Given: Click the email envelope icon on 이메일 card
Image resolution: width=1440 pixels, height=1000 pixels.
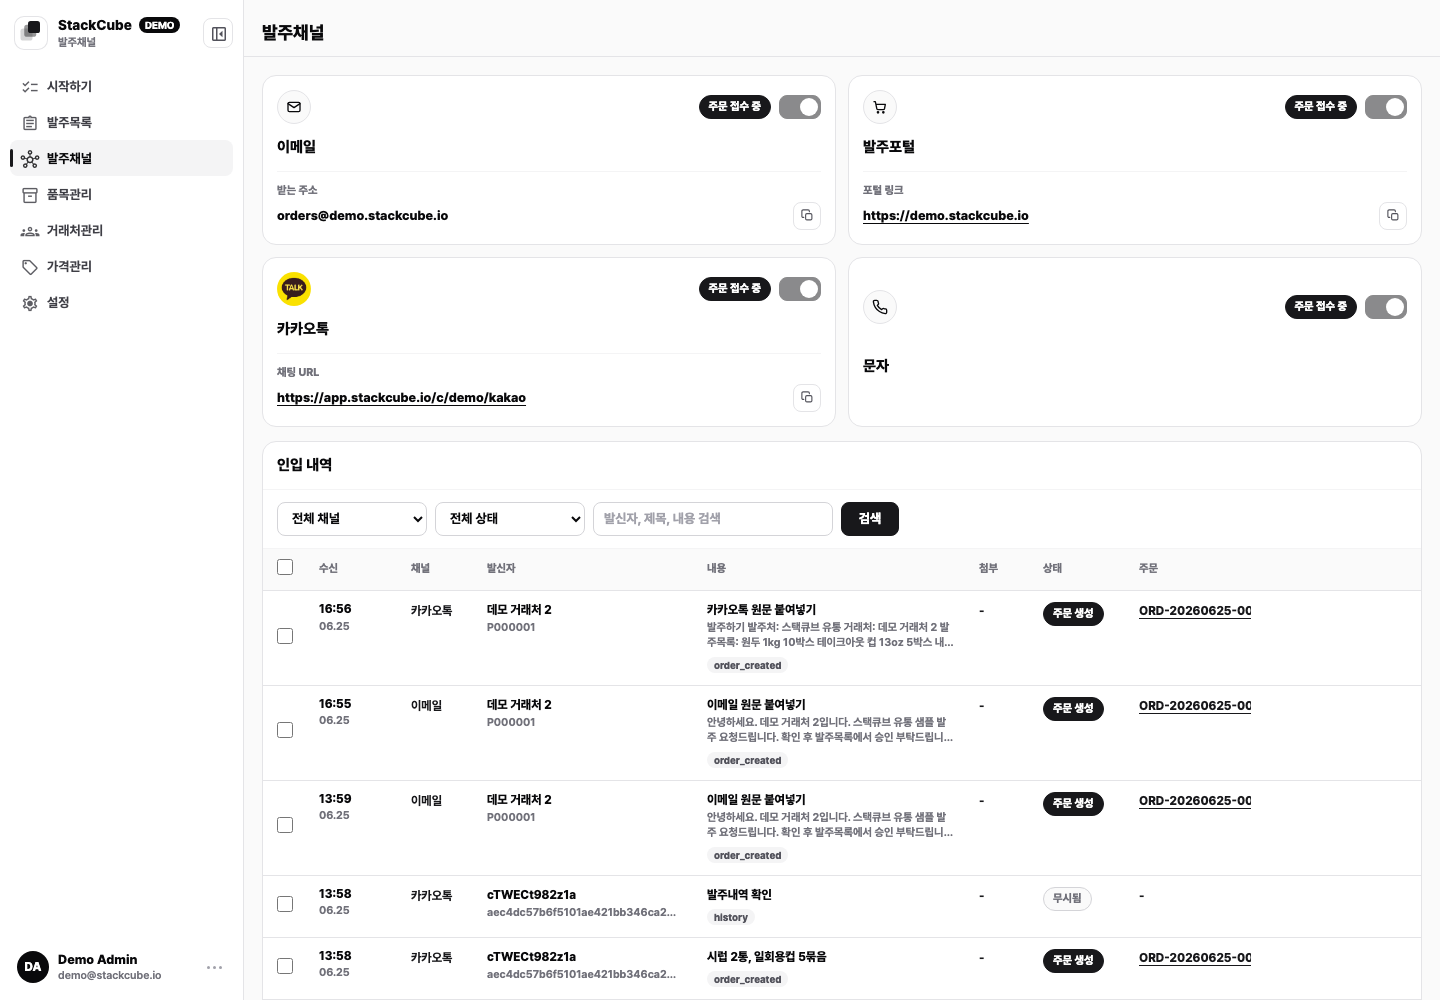Looking at the screenshot, I should (x=294, y=107).
